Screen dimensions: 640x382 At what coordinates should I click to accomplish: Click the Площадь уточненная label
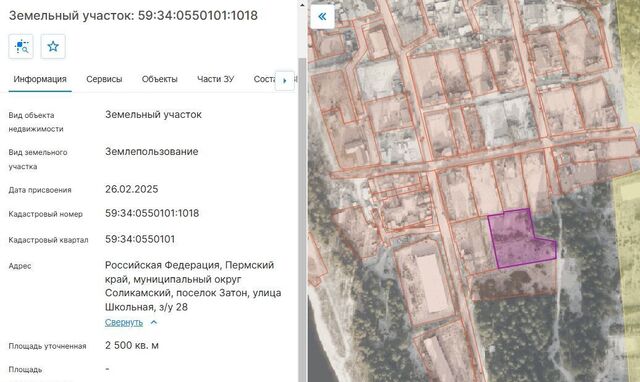point(47,346)
